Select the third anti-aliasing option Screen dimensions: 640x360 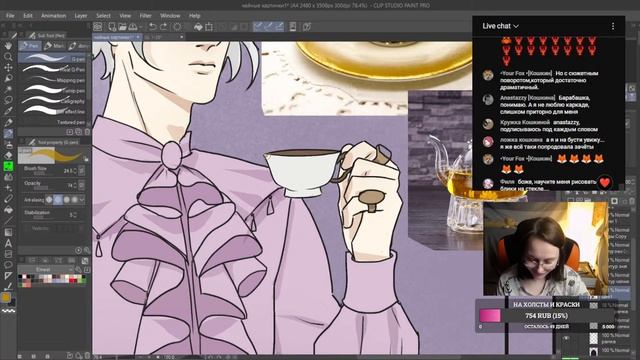tap(67, 200)
